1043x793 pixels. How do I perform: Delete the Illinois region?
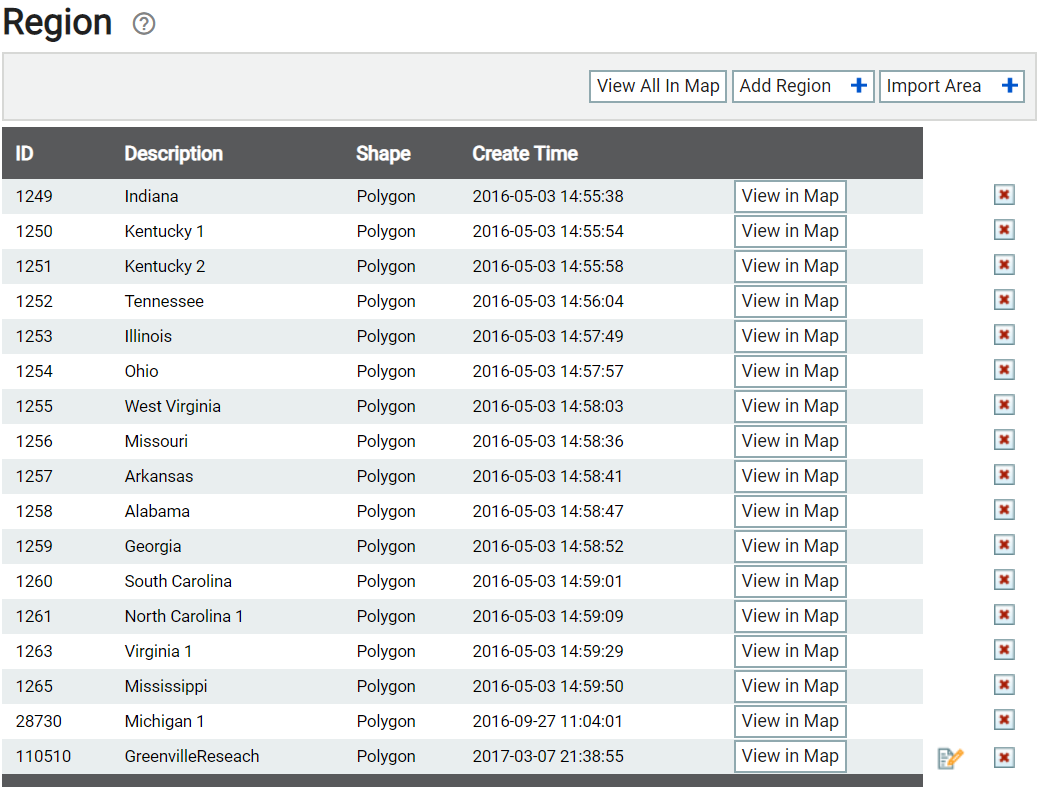[1004, 335]
